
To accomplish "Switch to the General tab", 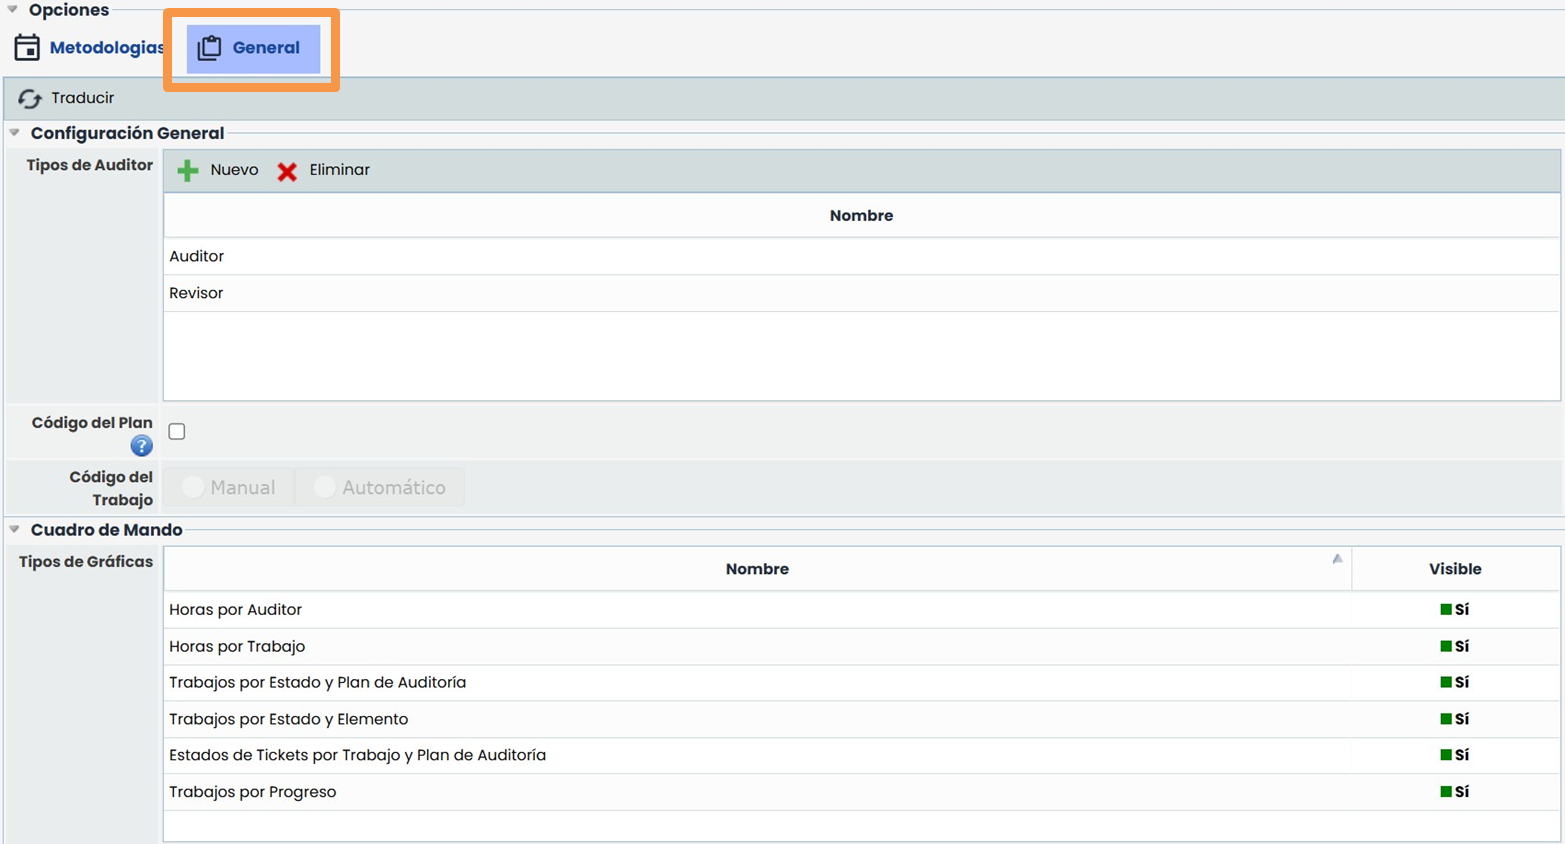I will point(265,48).
